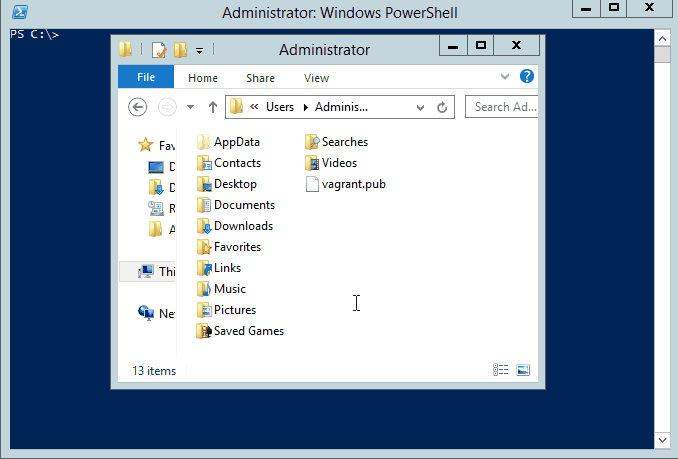This screenshot has width=678, height=459.
Task: Select Network in navigation pane
Action: (156, 313)
